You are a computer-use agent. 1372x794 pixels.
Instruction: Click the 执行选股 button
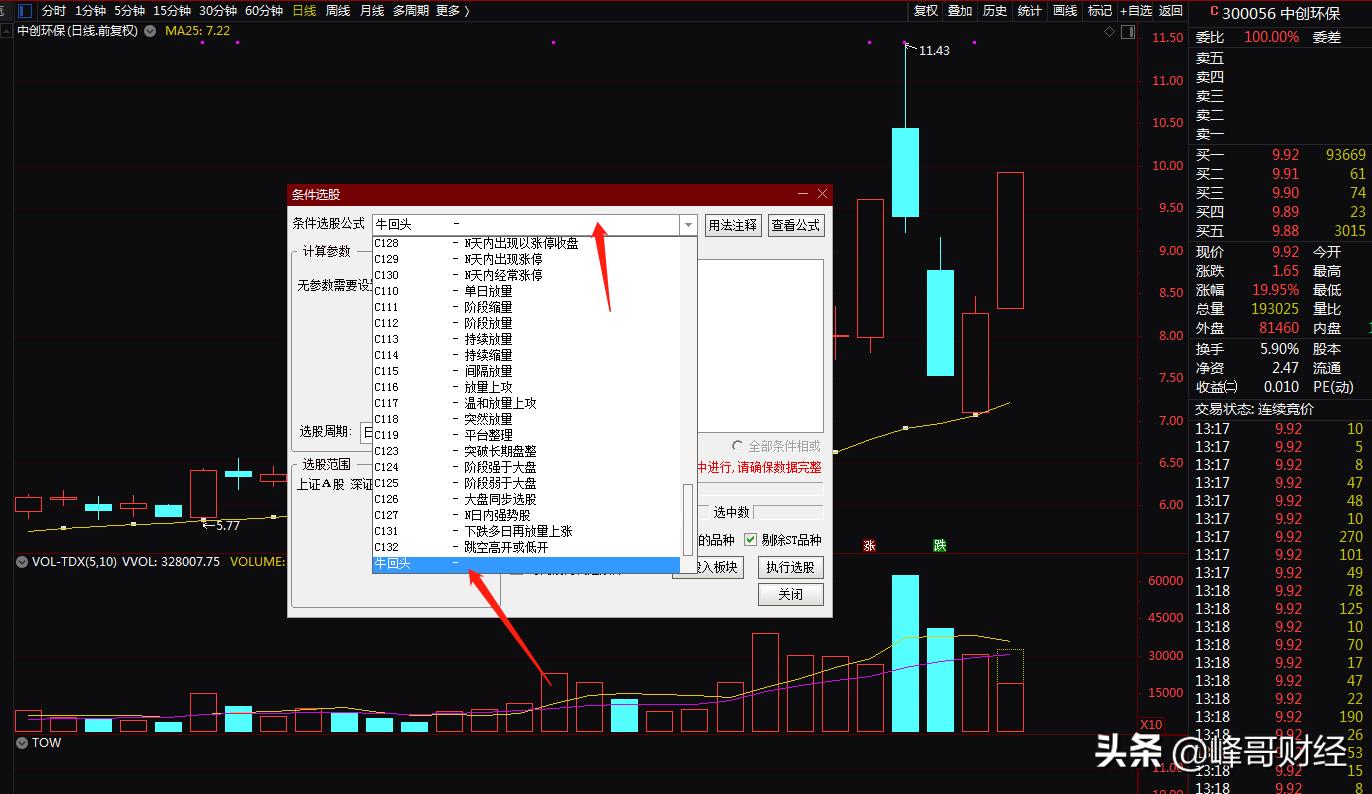[x=791, y=568]
